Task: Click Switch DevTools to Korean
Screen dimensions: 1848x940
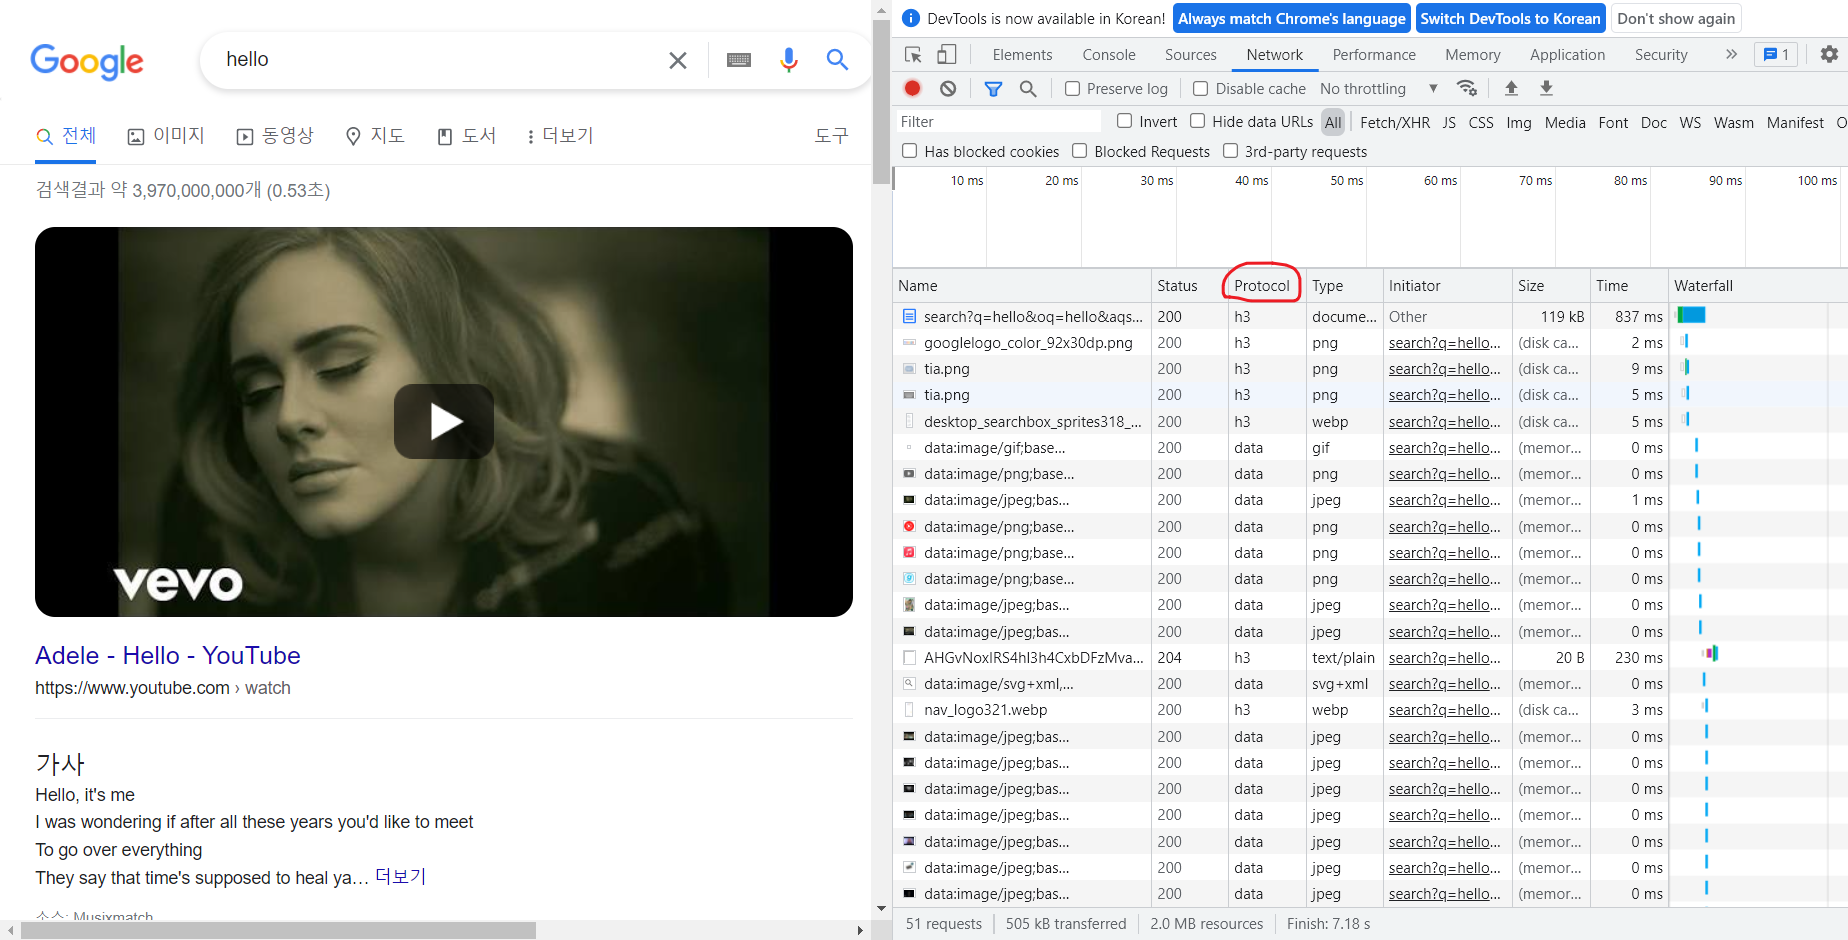Action: [1510, 19]
